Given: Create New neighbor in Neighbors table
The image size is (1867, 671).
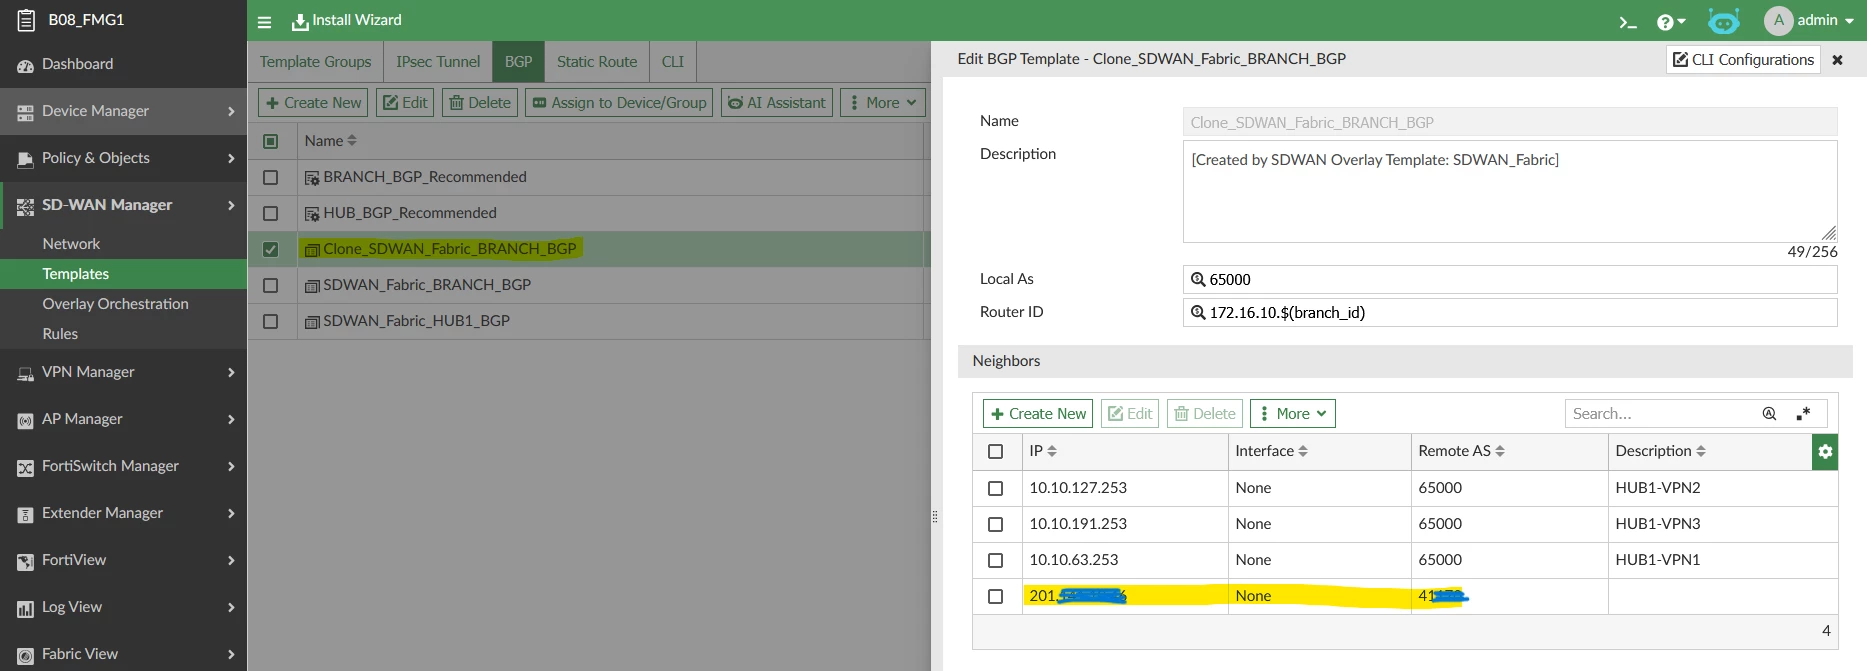Looking at the screenshot, I should click(x=1038, y=414).
